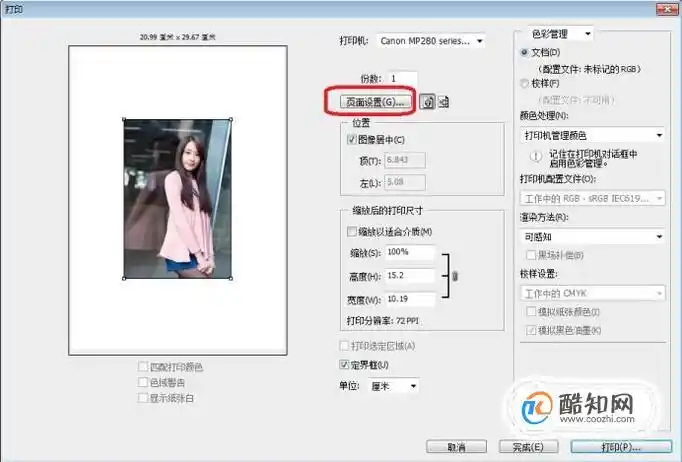682x462 pixels.
Task: Toggle 黑场补偿(B) checkbox
Action: point(531,255)
